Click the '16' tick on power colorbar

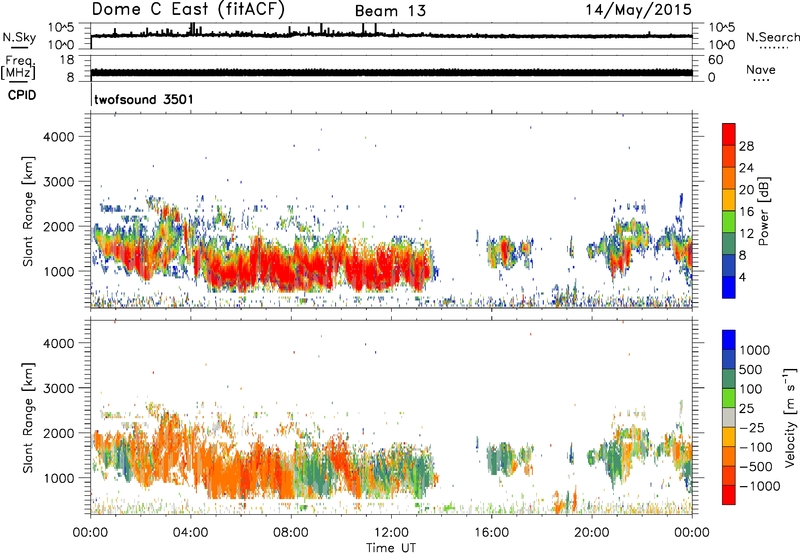746,212
